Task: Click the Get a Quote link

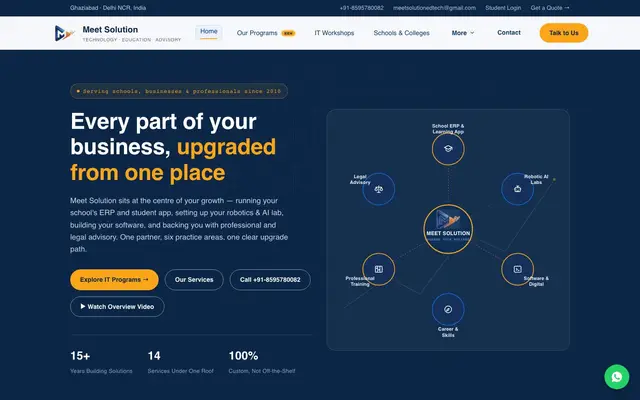Action: tap(550, 8)
